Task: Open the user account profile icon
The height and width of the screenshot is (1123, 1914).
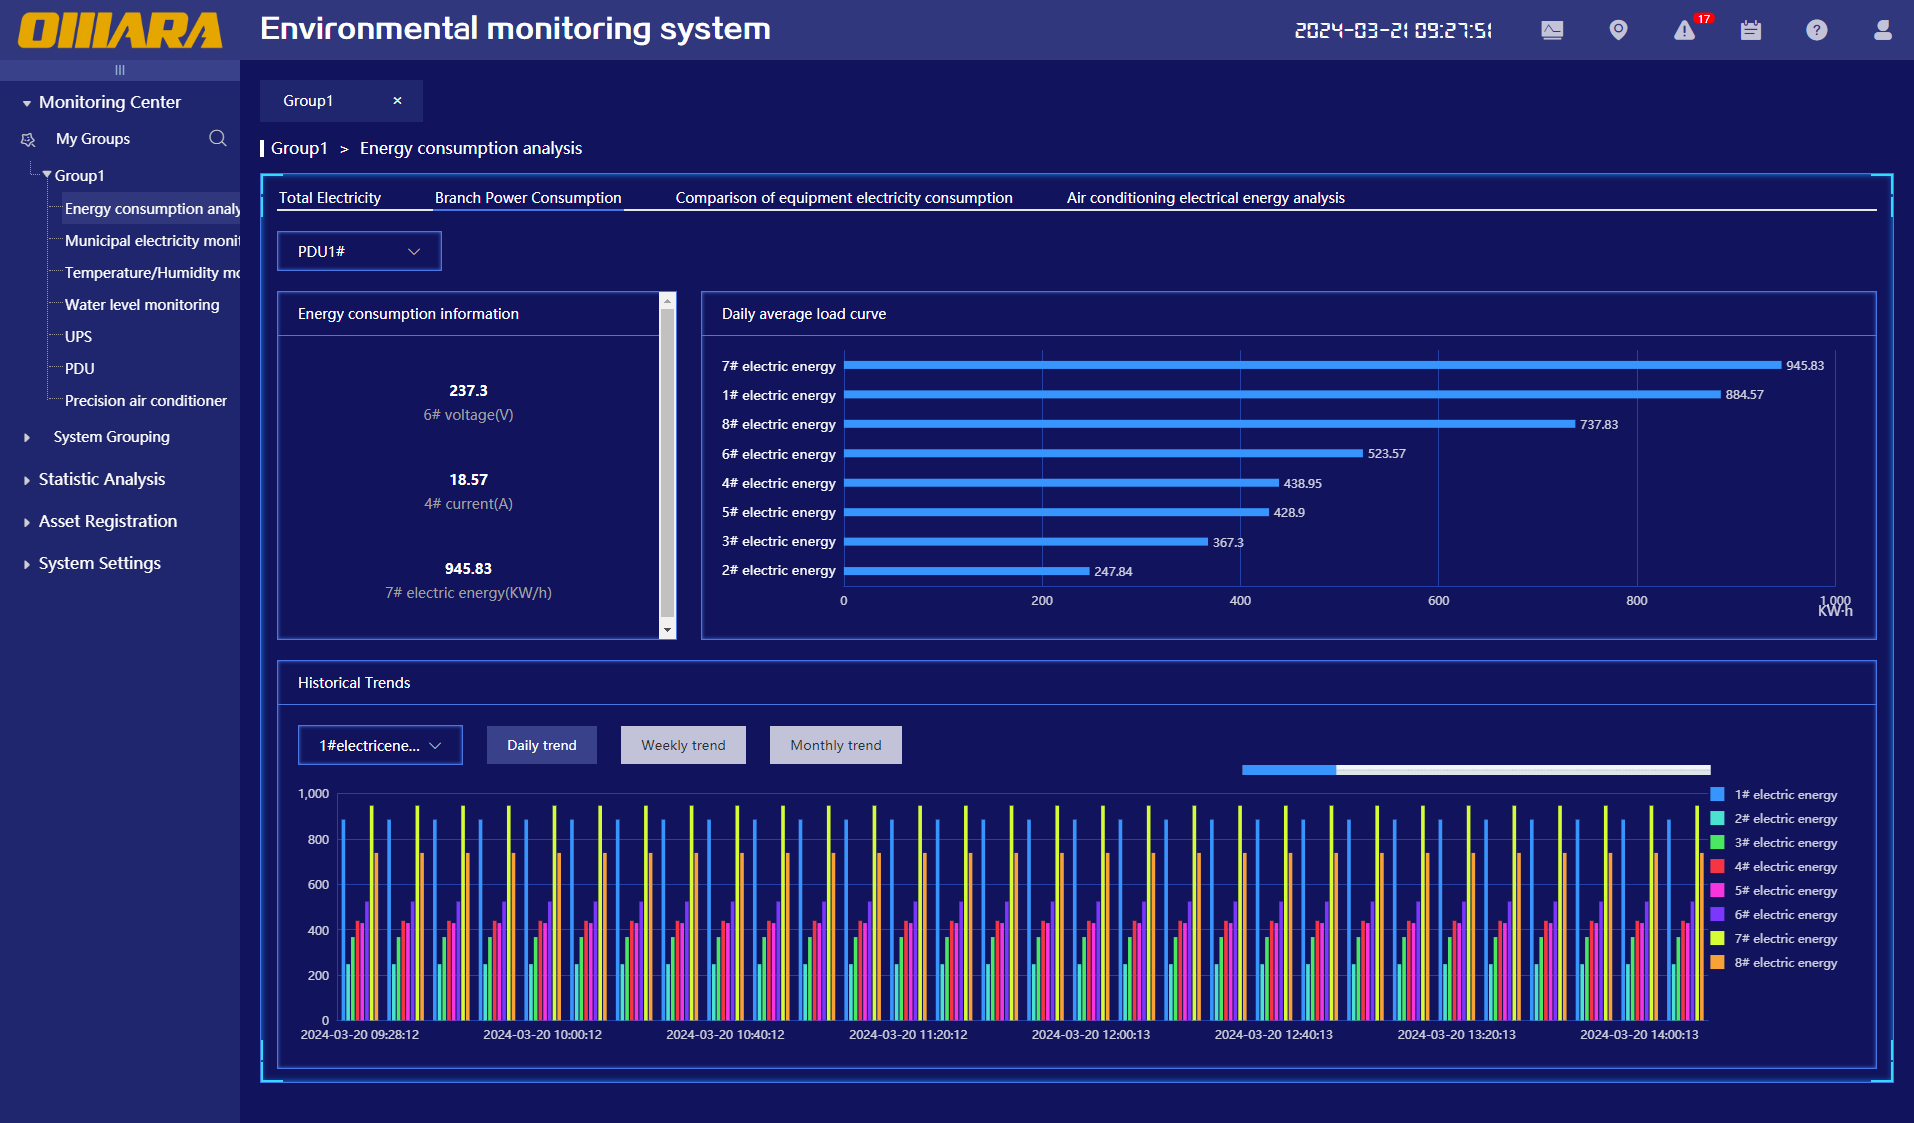Action: [x=1882, y=30]
